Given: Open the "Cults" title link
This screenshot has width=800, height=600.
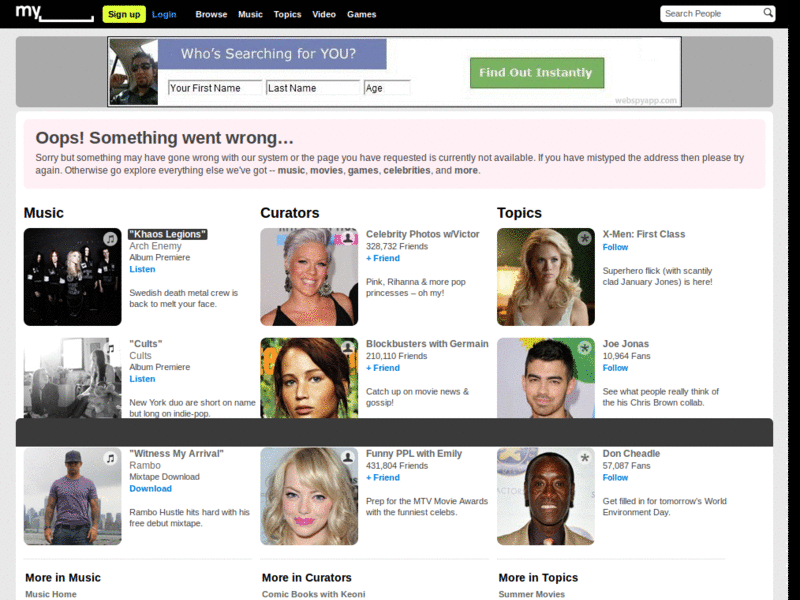Looking at the screenshot, I should (x=146, y=344).
